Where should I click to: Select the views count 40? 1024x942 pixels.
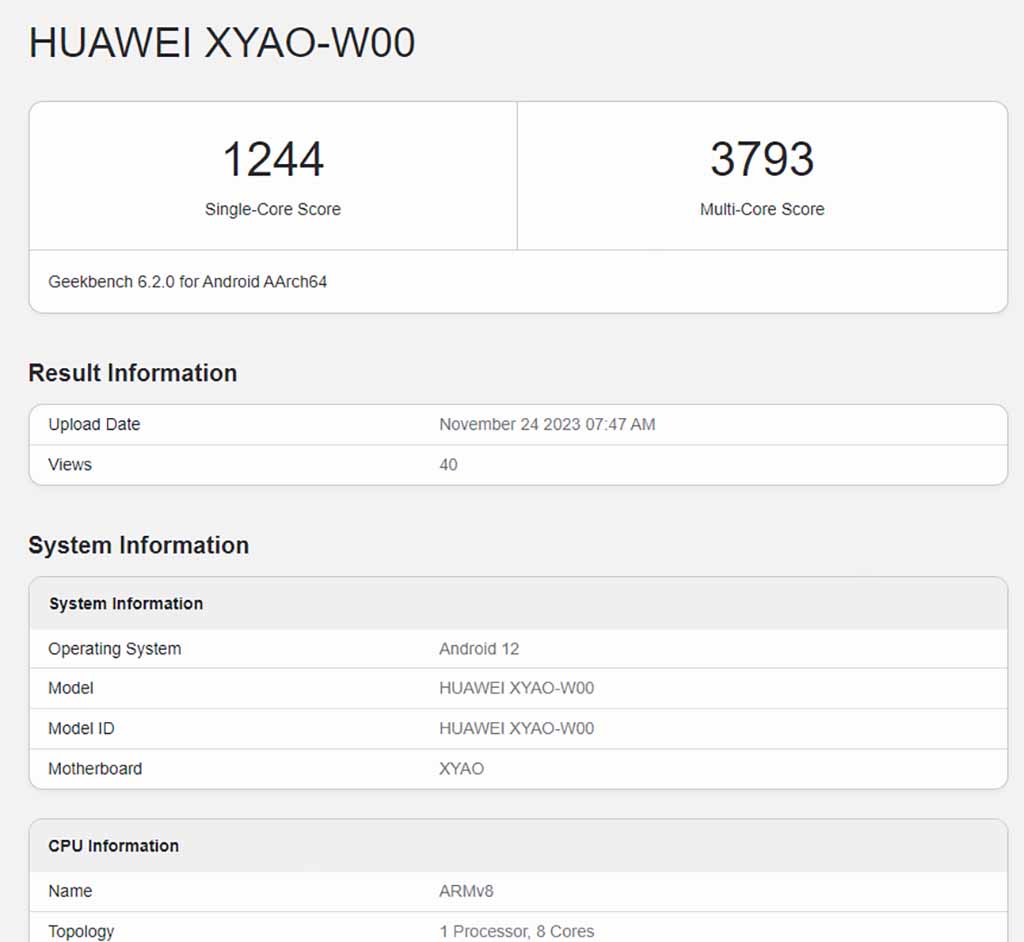tap(448, 464)
